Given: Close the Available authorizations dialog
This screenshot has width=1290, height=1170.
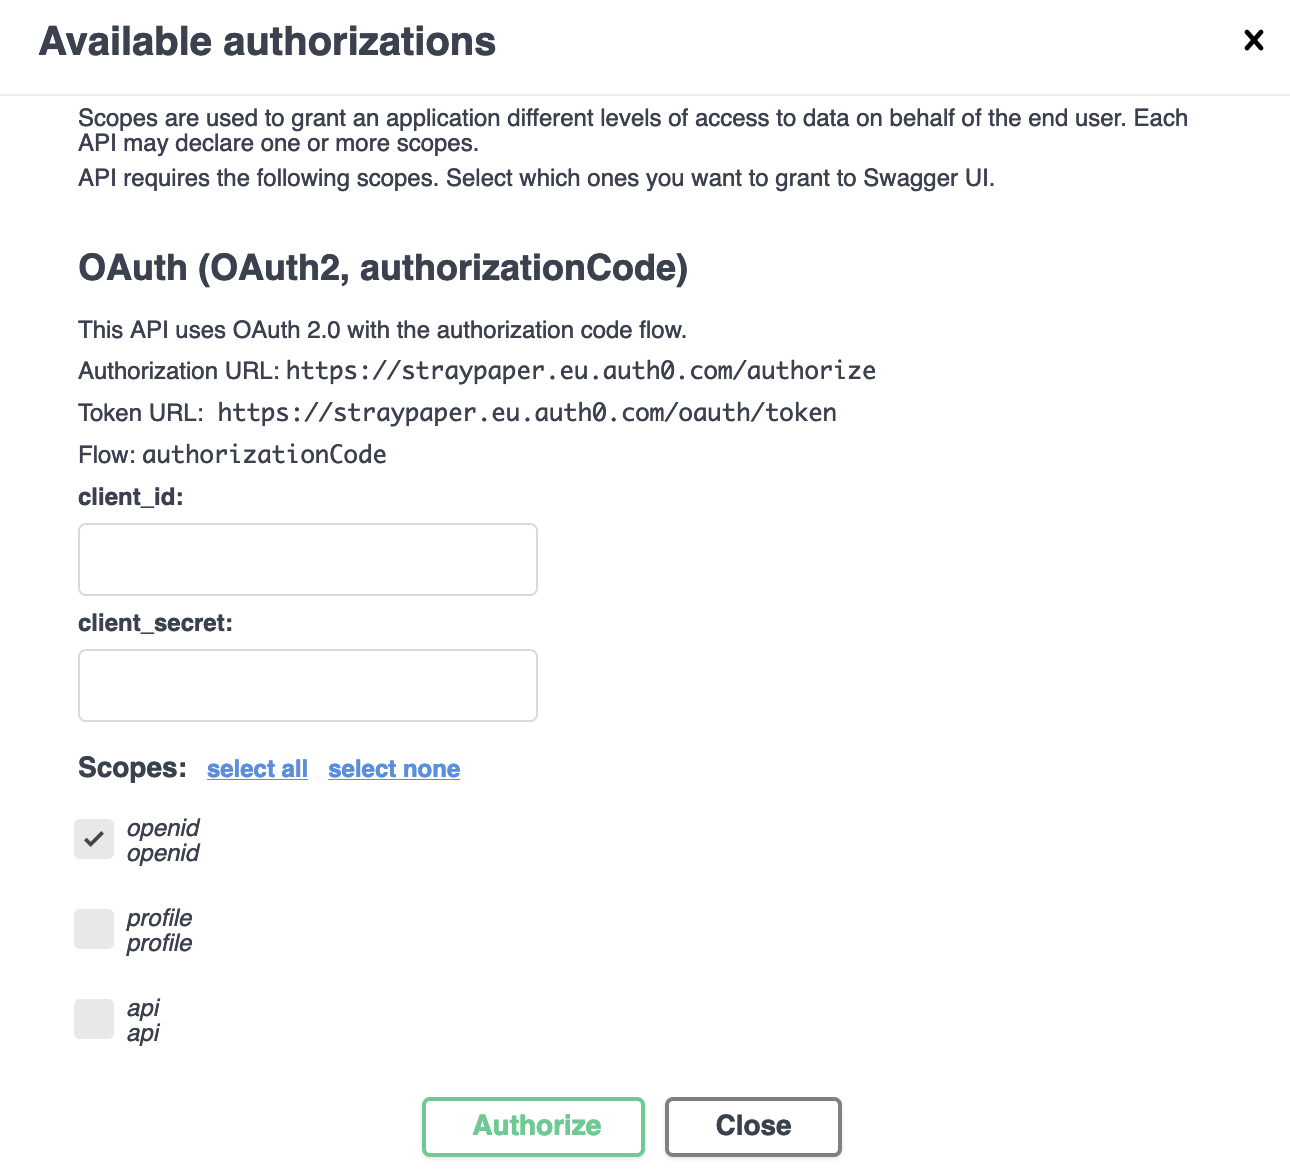Looking at the screenshot, I should (752, 1126).
